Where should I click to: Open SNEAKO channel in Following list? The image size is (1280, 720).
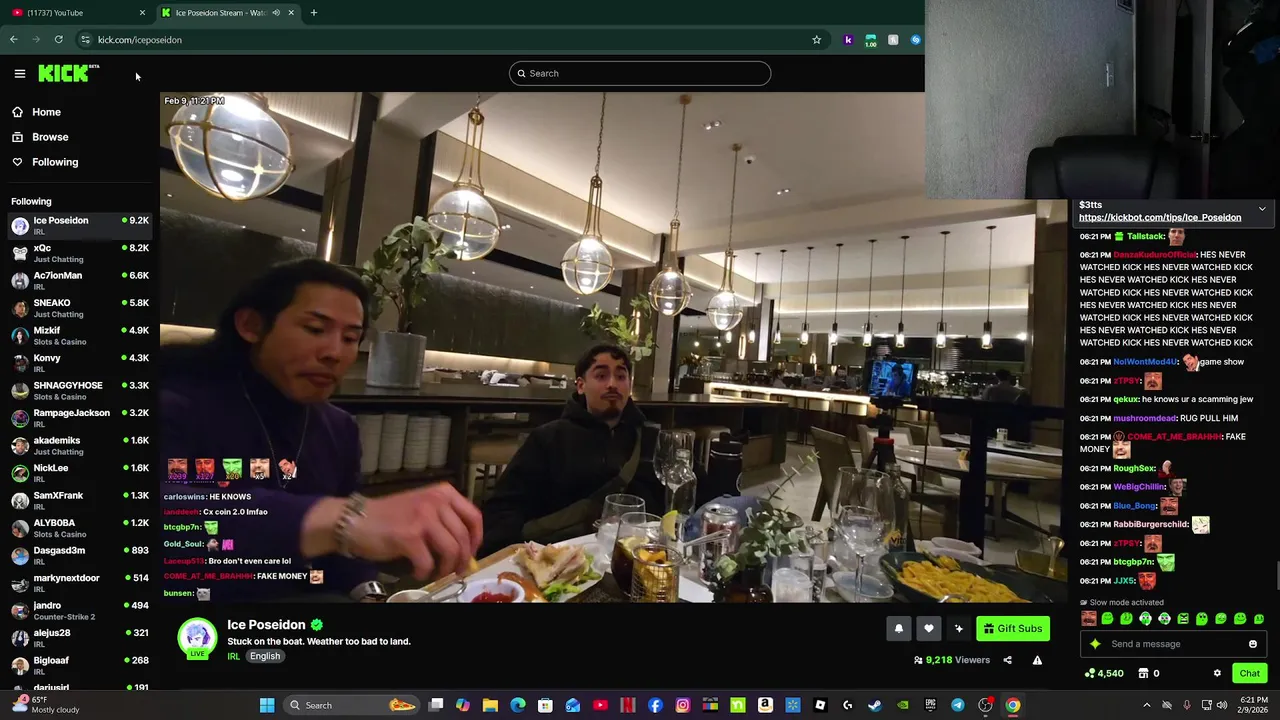pos(80,308)
